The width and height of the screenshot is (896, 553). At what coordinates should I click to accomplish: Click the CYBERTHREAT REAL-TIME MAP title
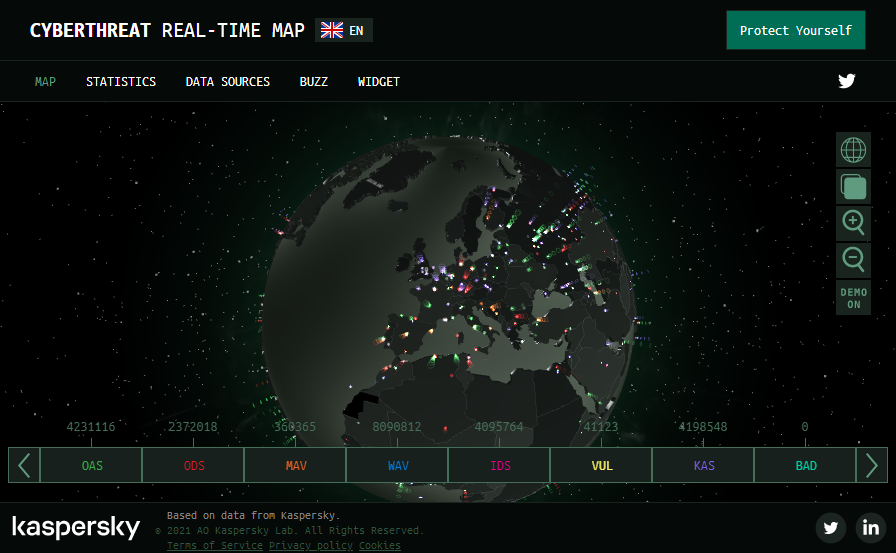(167, 30)
